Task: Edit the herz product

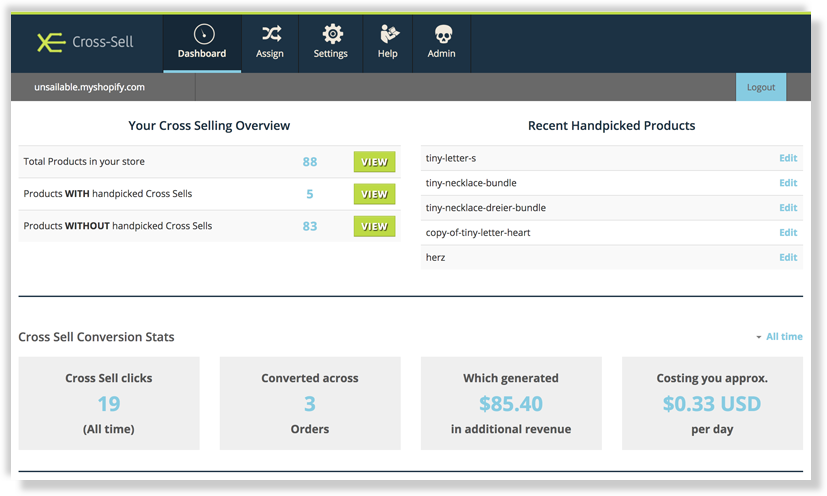Action: tap(788, 257)
